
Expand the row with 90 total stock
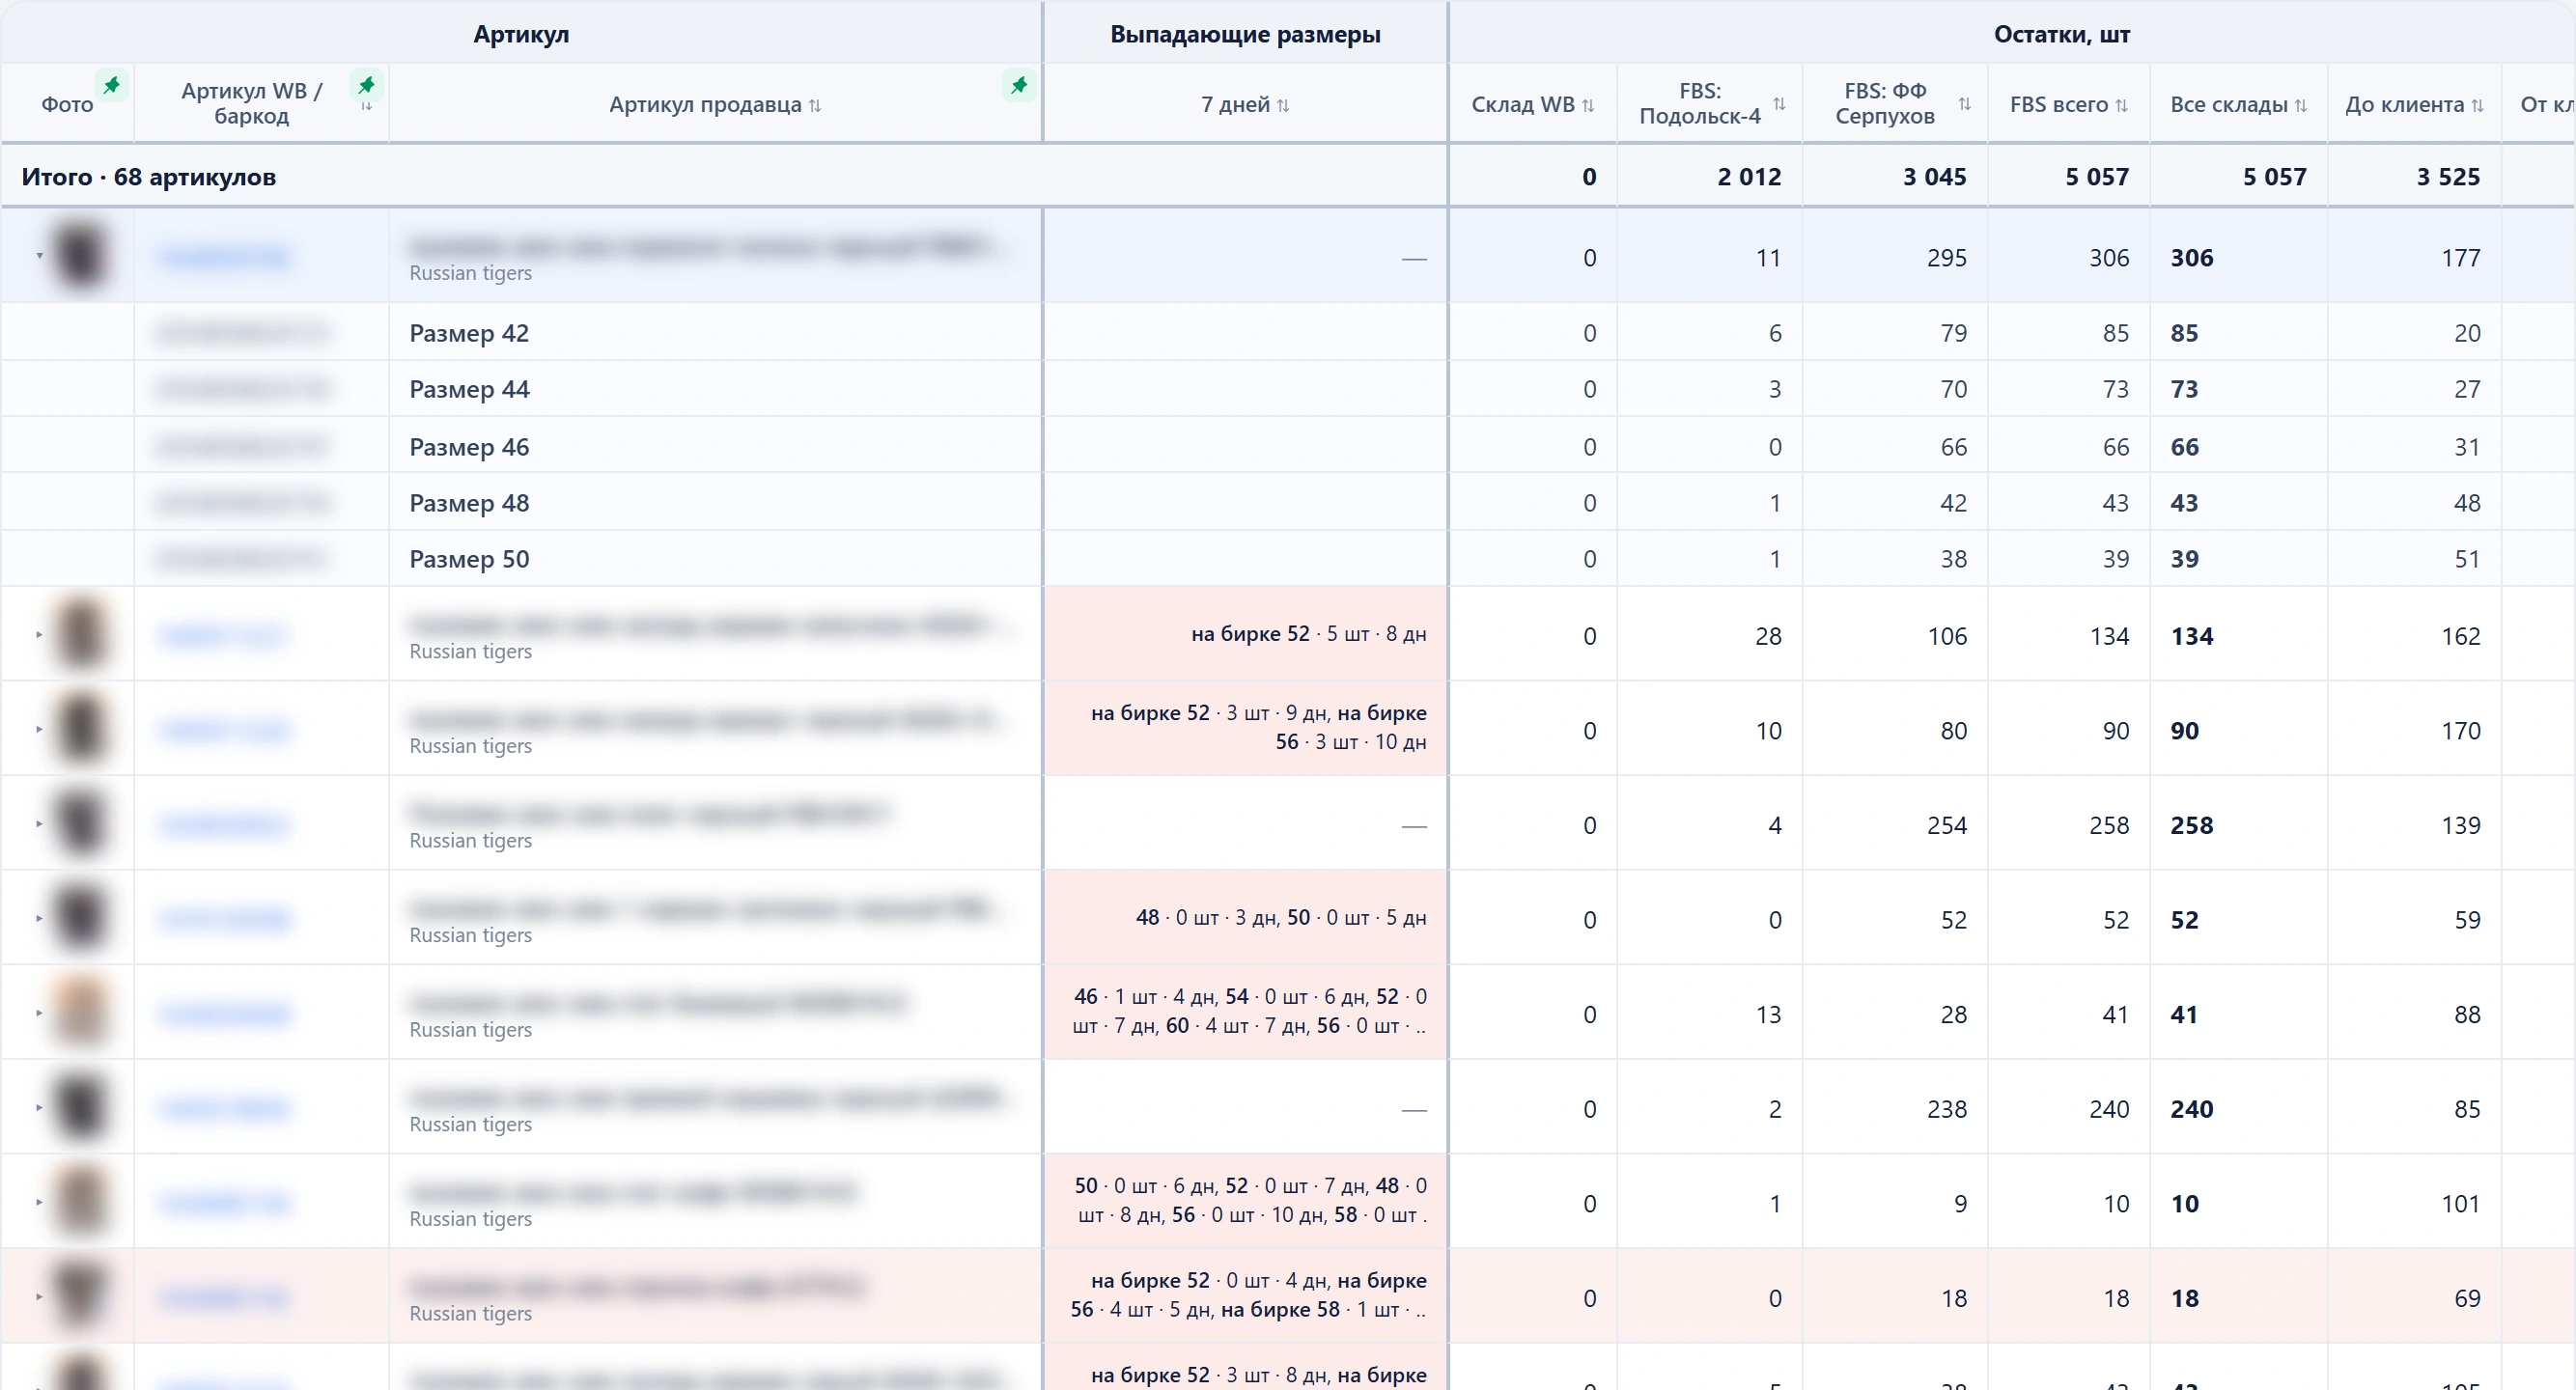[39, 729]
